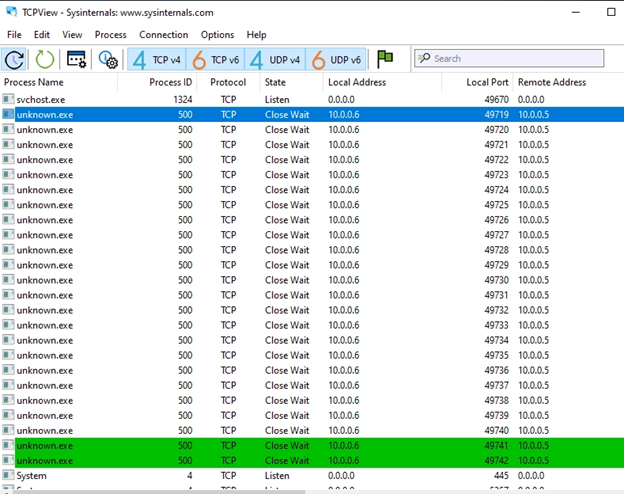Click the resolve addresses gear-clock icon
624x494 pixels.
point(108,59)
